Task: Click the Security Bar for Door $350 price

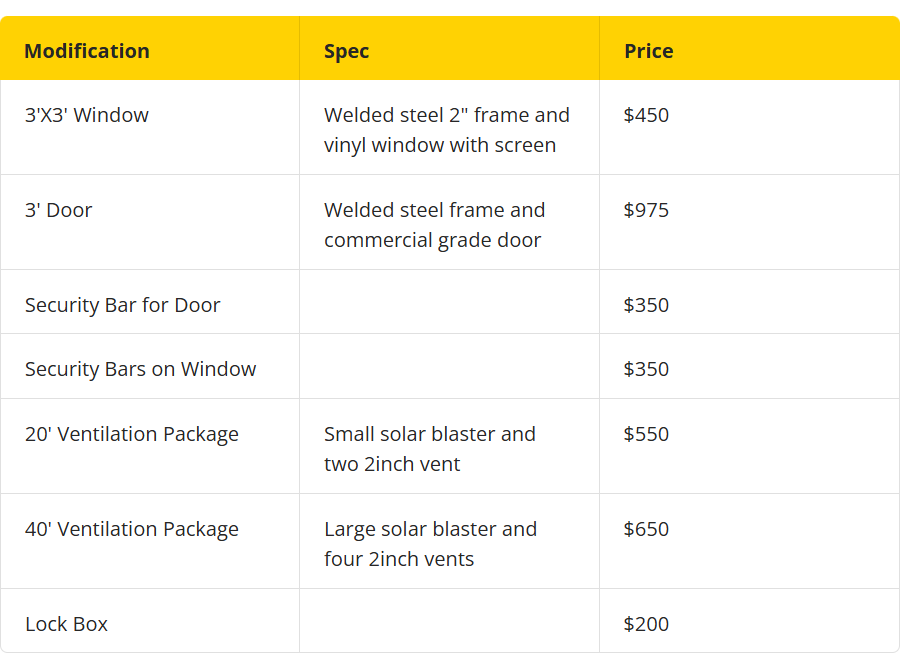Action: [646, 305]
